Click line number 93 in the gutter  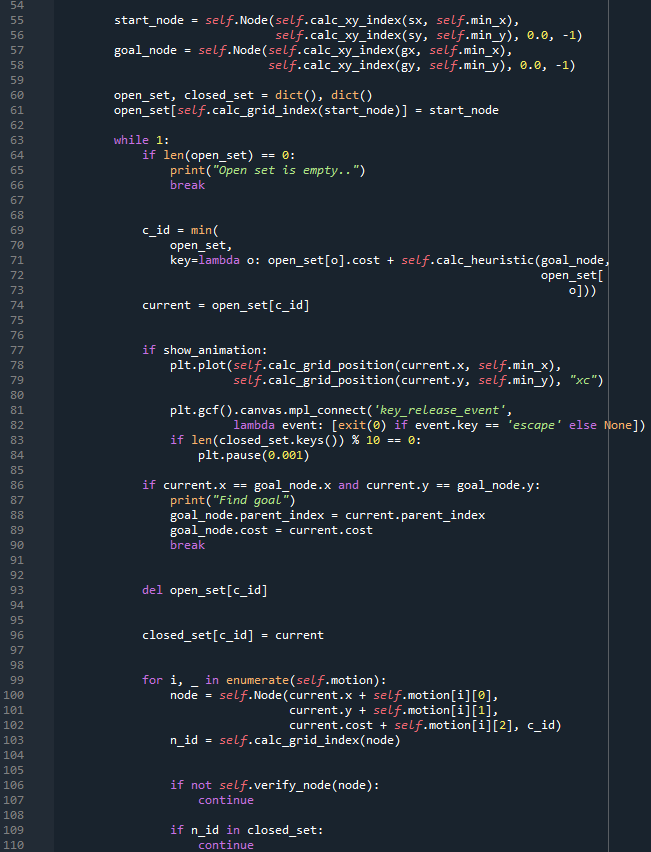(17, 590)
